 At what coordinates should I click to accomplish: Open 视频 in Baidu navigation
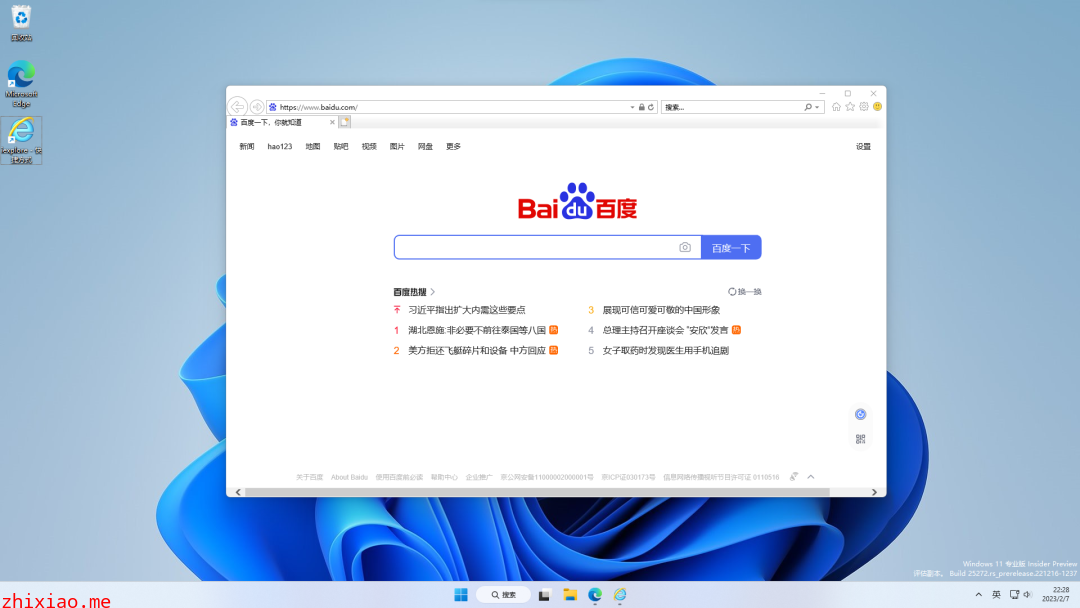tap(369, 147)
